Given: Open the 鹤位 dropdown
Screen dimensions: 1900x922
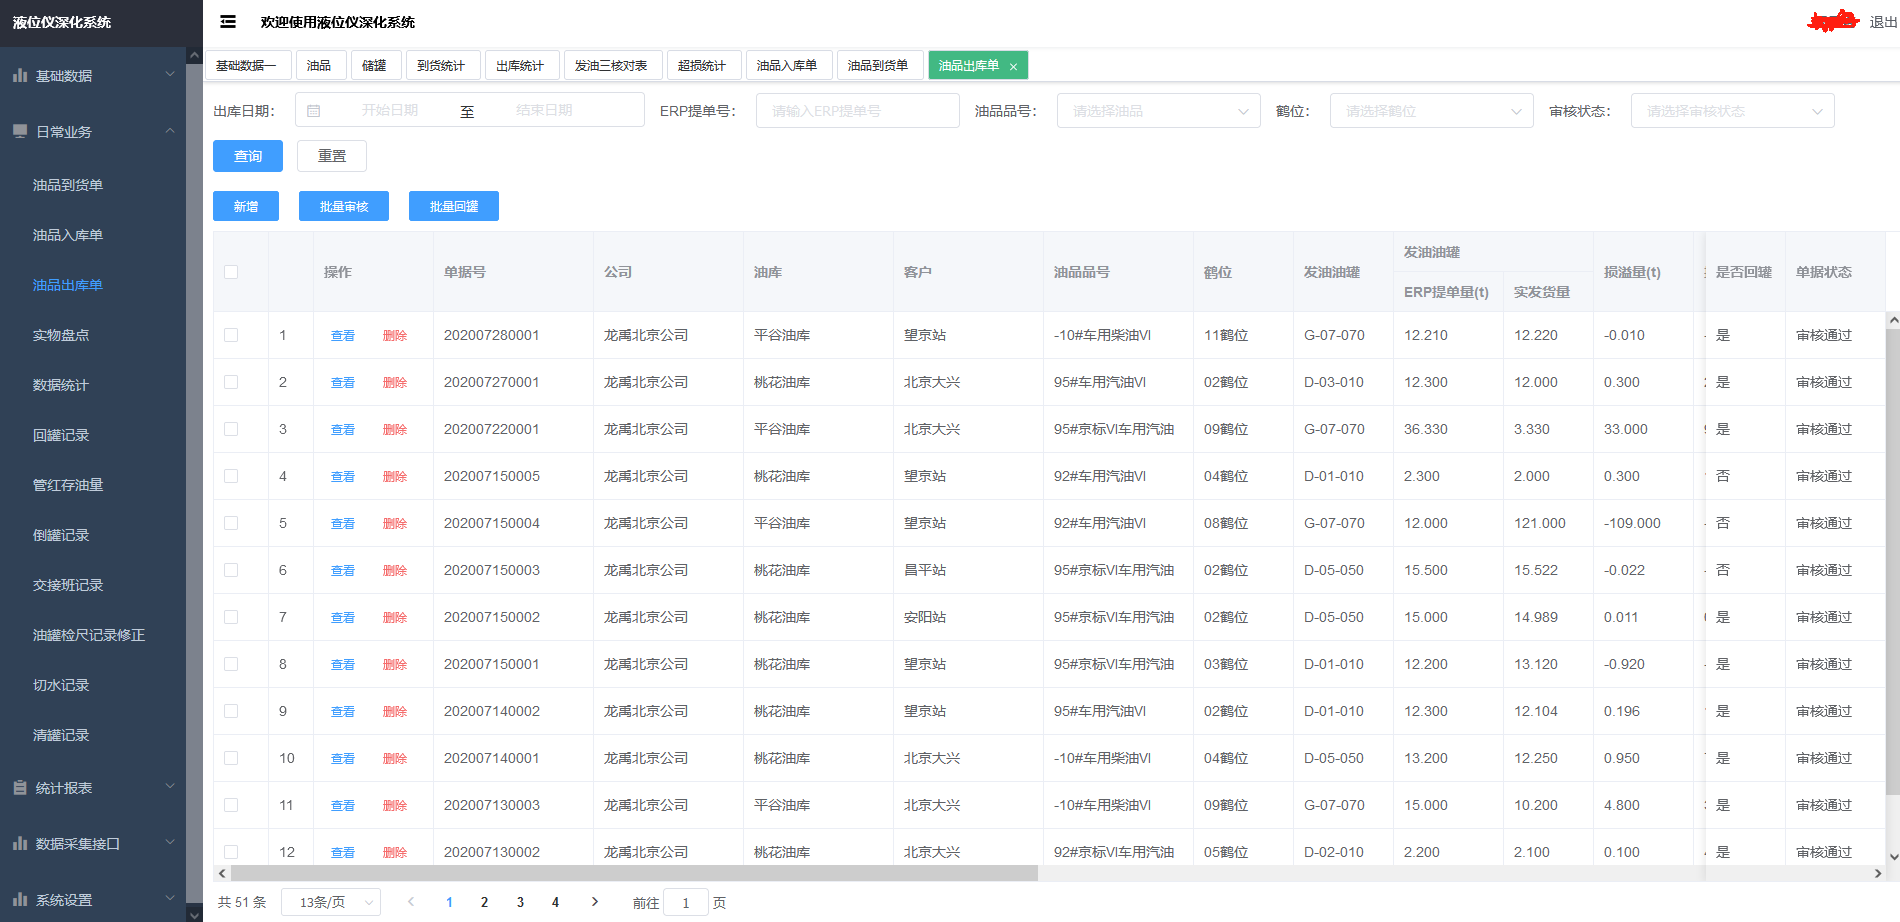Looking at the screenshot, I should (1431, 111).
